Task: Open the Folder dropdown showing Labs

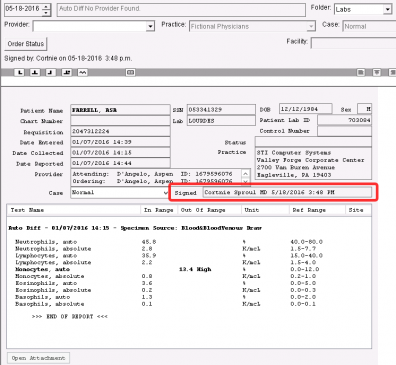Action: point(387,9)
